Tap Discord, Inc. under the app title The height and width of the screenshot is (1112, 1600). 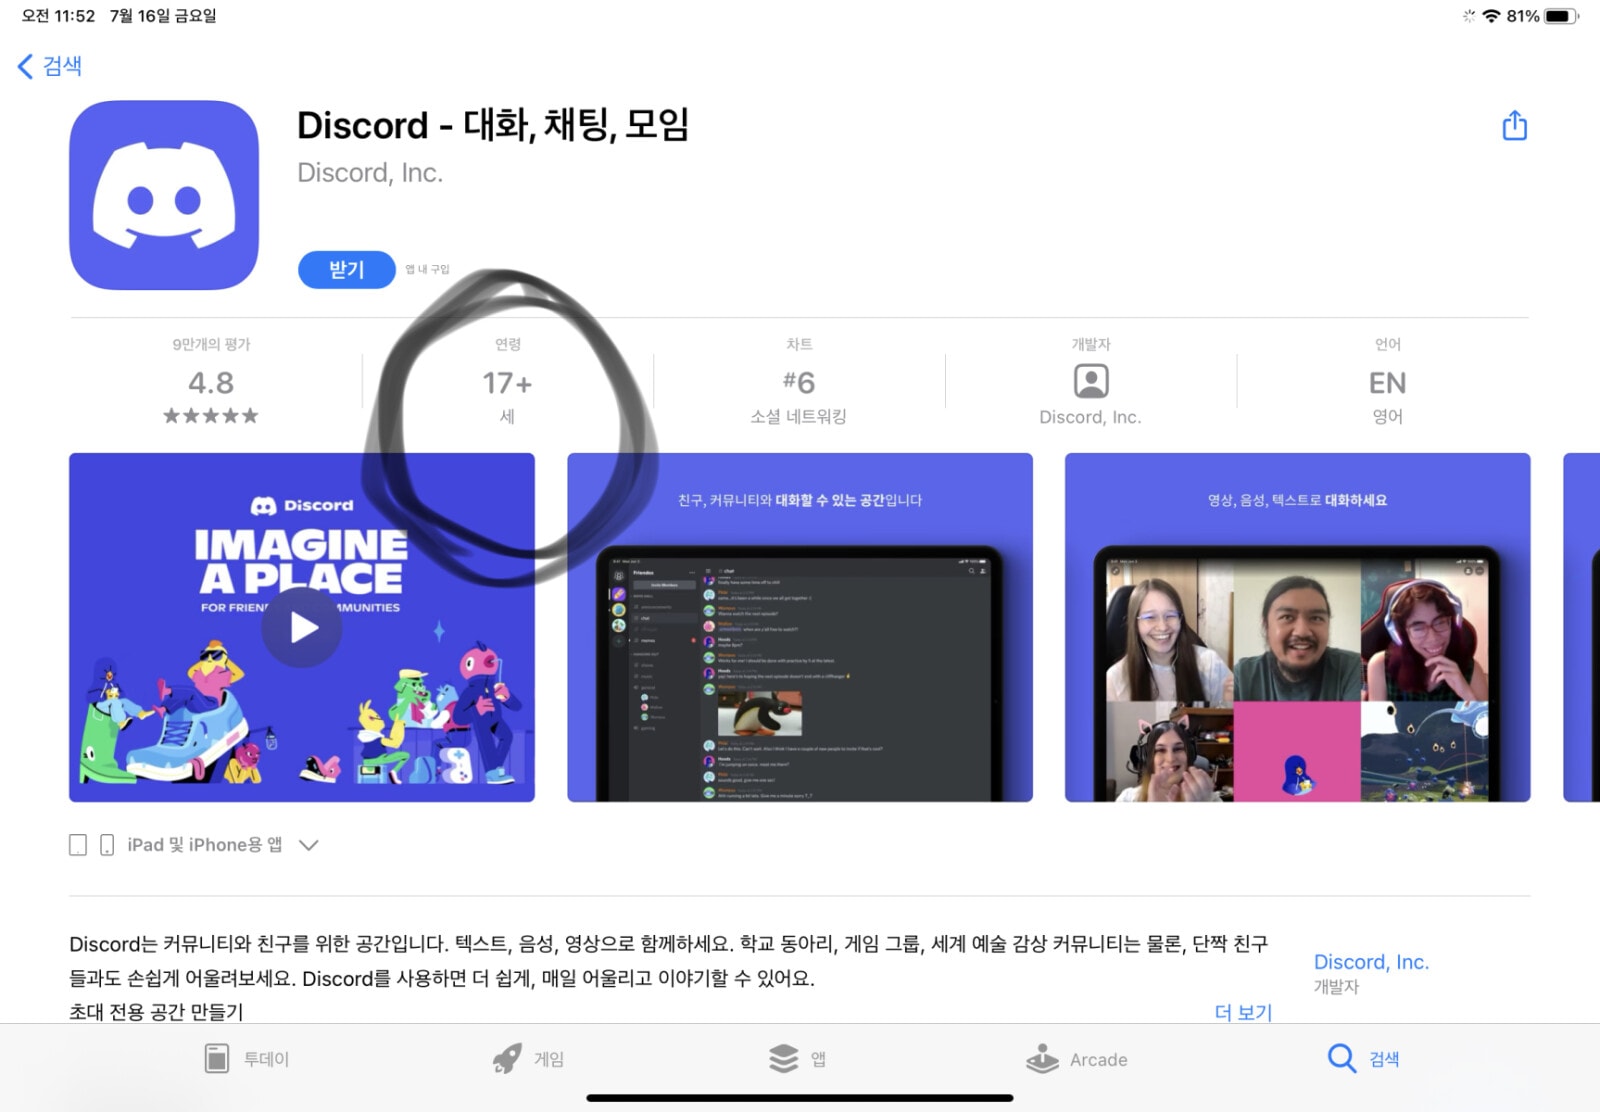pos(370,173)
